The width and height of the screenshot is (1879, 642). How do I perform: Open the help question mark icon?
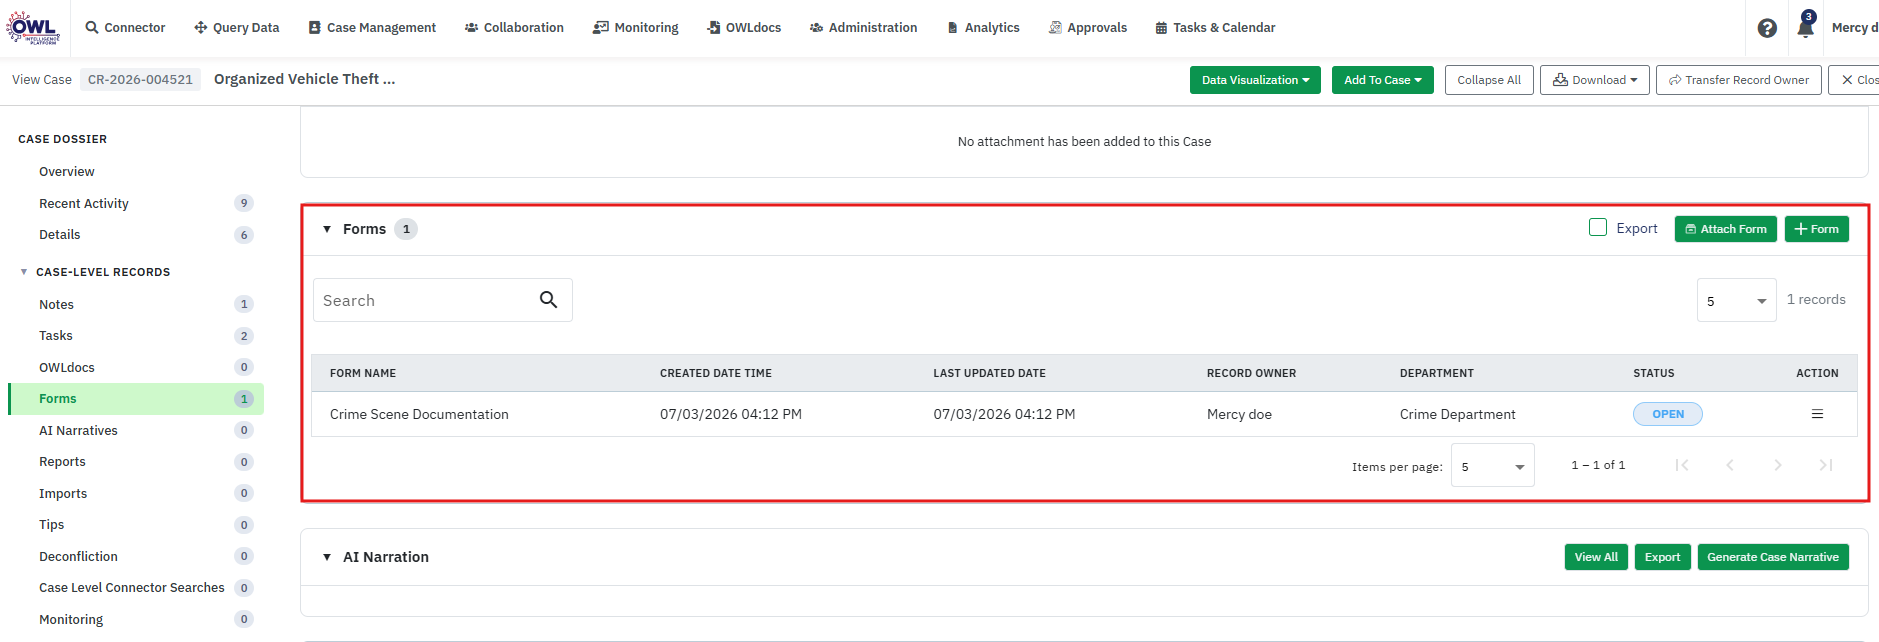[1767, 28]
